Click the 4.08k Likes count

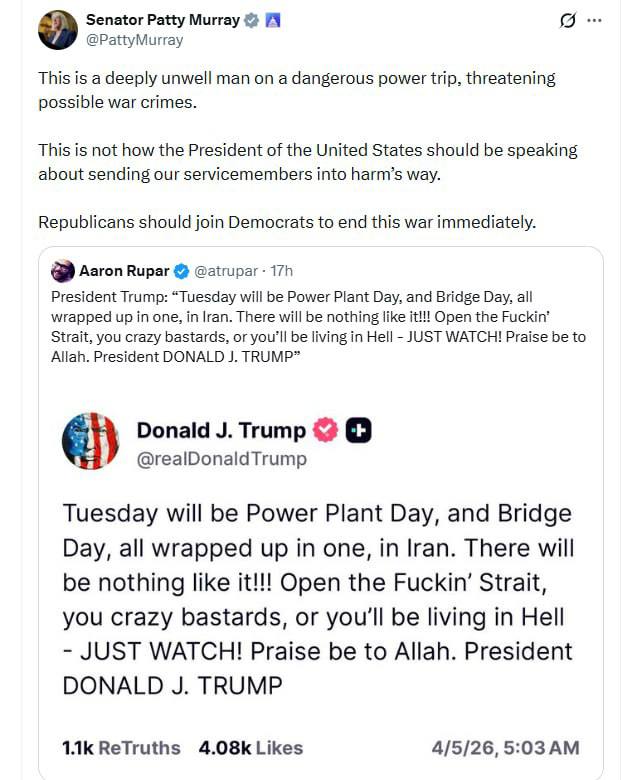(250, 748)
